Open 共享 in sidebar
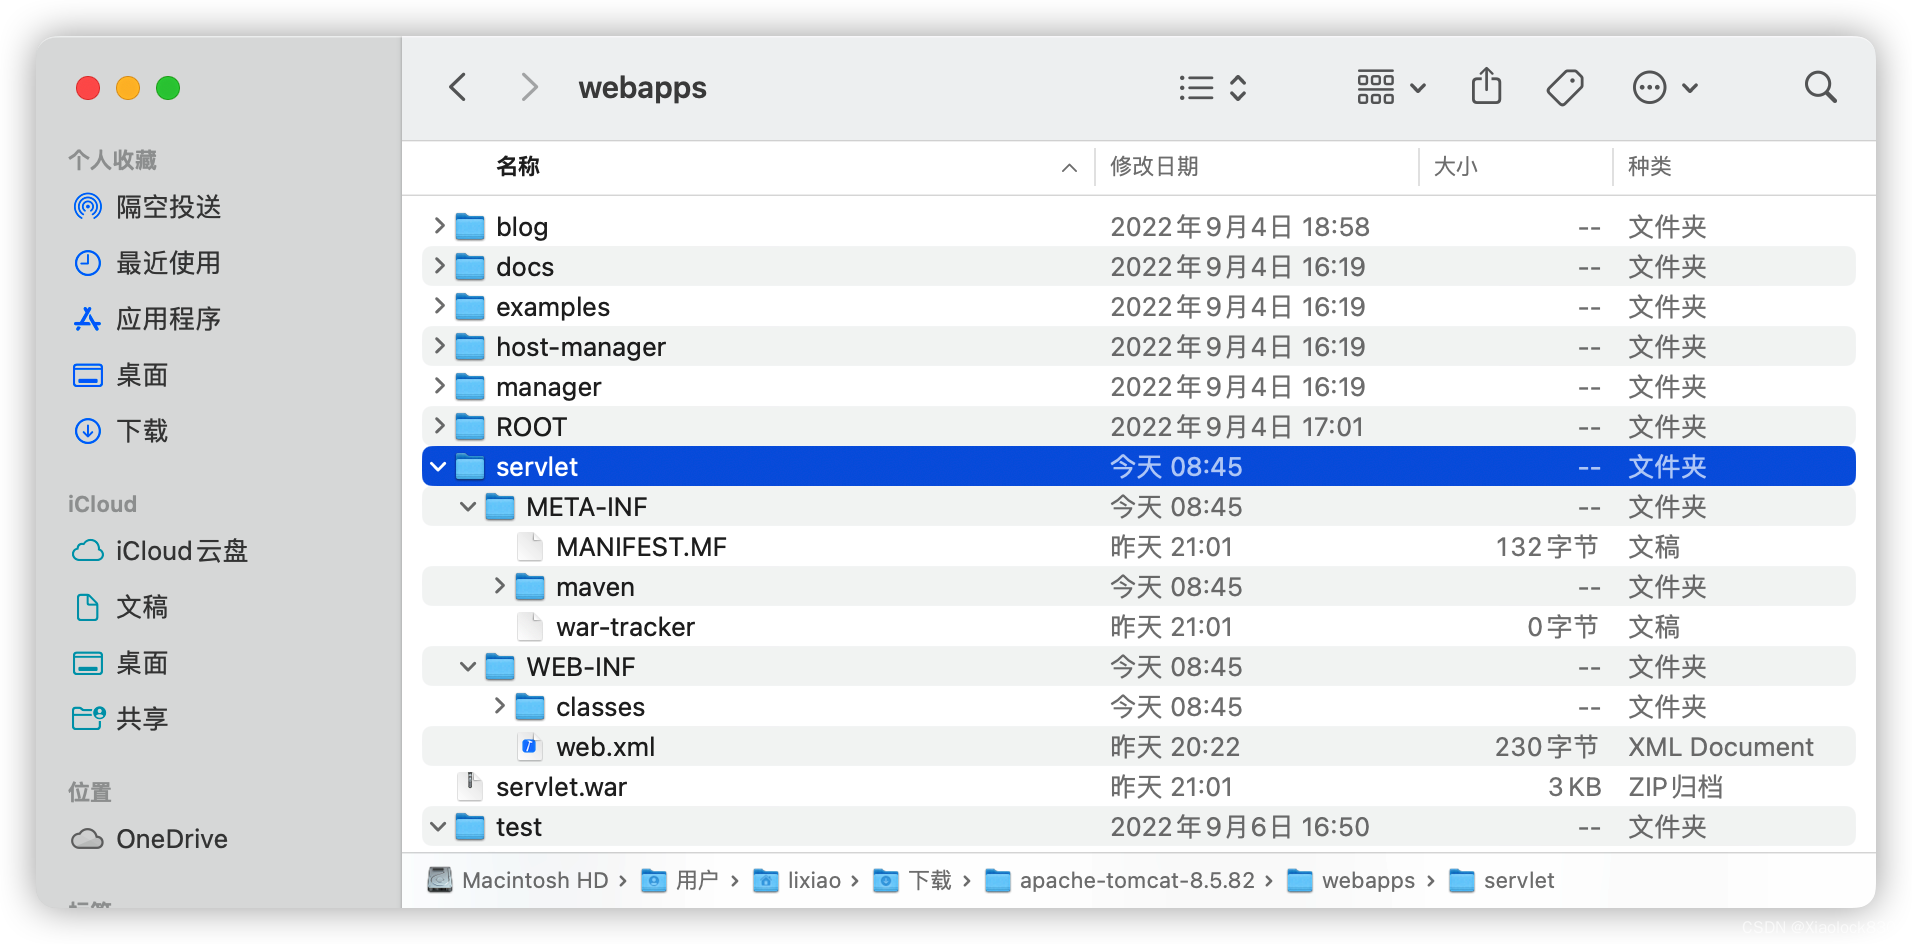This screenshot has width=1912, height=944. coord(122,719)
